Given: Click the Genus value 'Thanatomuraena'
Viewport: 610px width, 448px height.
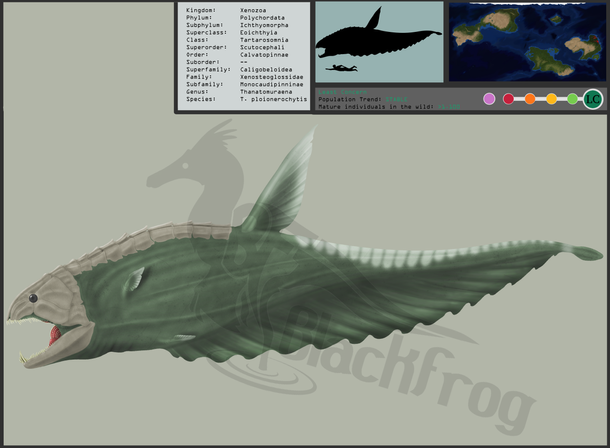Looking at the screenshot, I should coord(266,91).
